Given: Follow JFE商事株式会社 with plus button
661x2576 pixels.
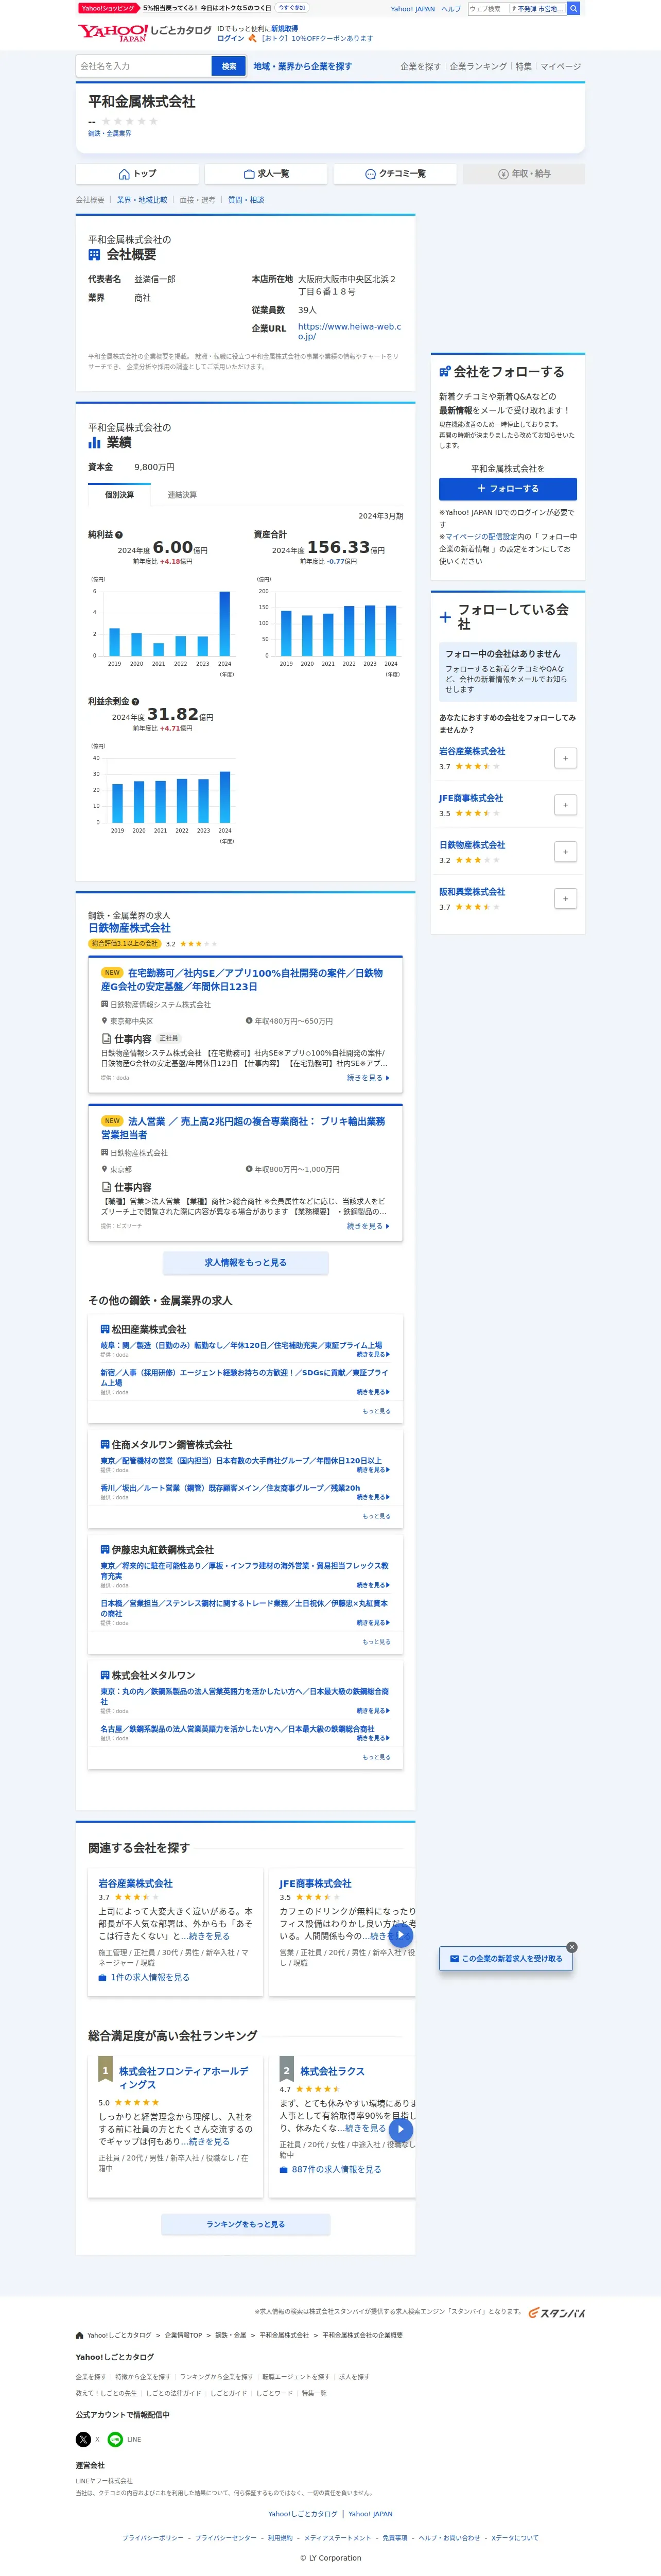Looking at the screenshot, I should pyautogui.click(x=565, y=805).
